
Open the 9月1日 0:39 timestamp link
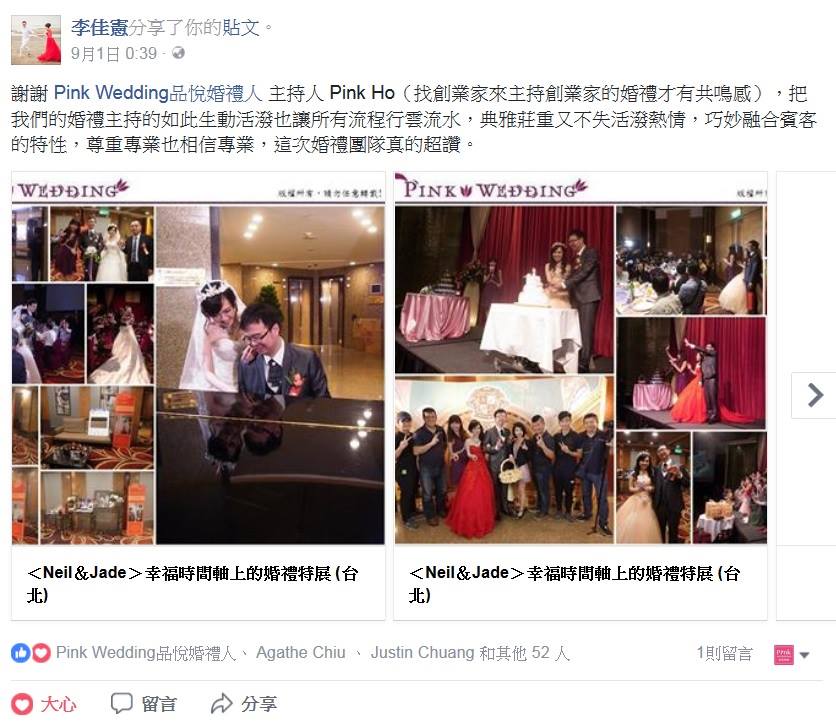pyautogui.click(x=114, y=53)
